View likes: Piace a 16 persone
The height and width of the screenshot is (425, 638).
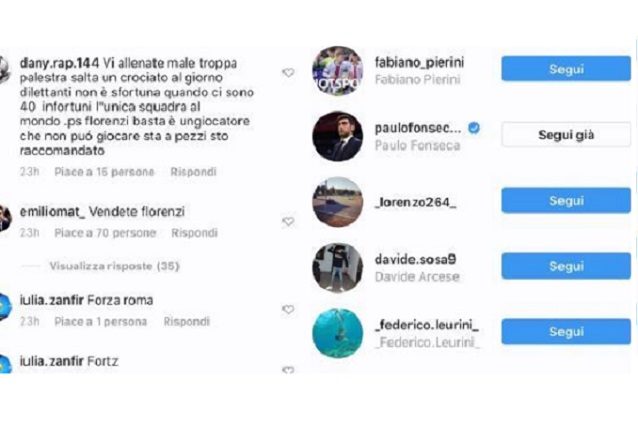[x=104, y=172]
